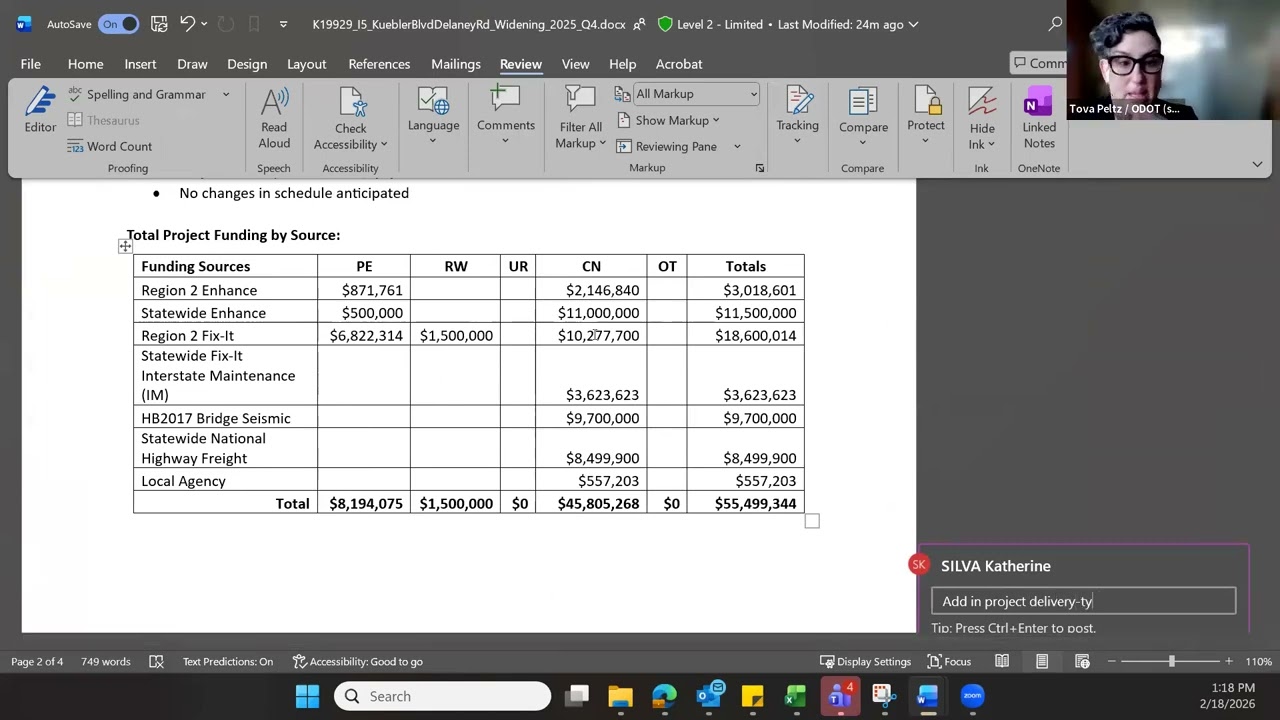Switch to the Acrobat tab
The height and width of the screenshot is (720, 1280).
(679, 64)
